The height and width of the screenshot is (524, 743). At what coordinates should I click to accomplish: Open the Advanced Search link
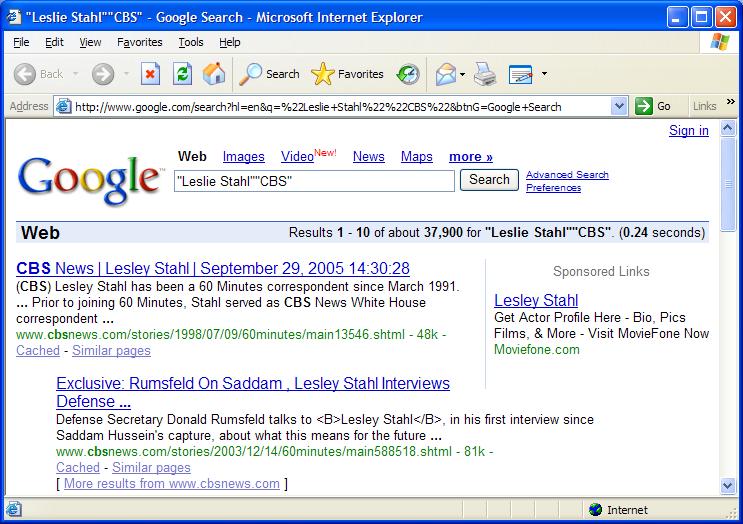[x=567, y=175]
